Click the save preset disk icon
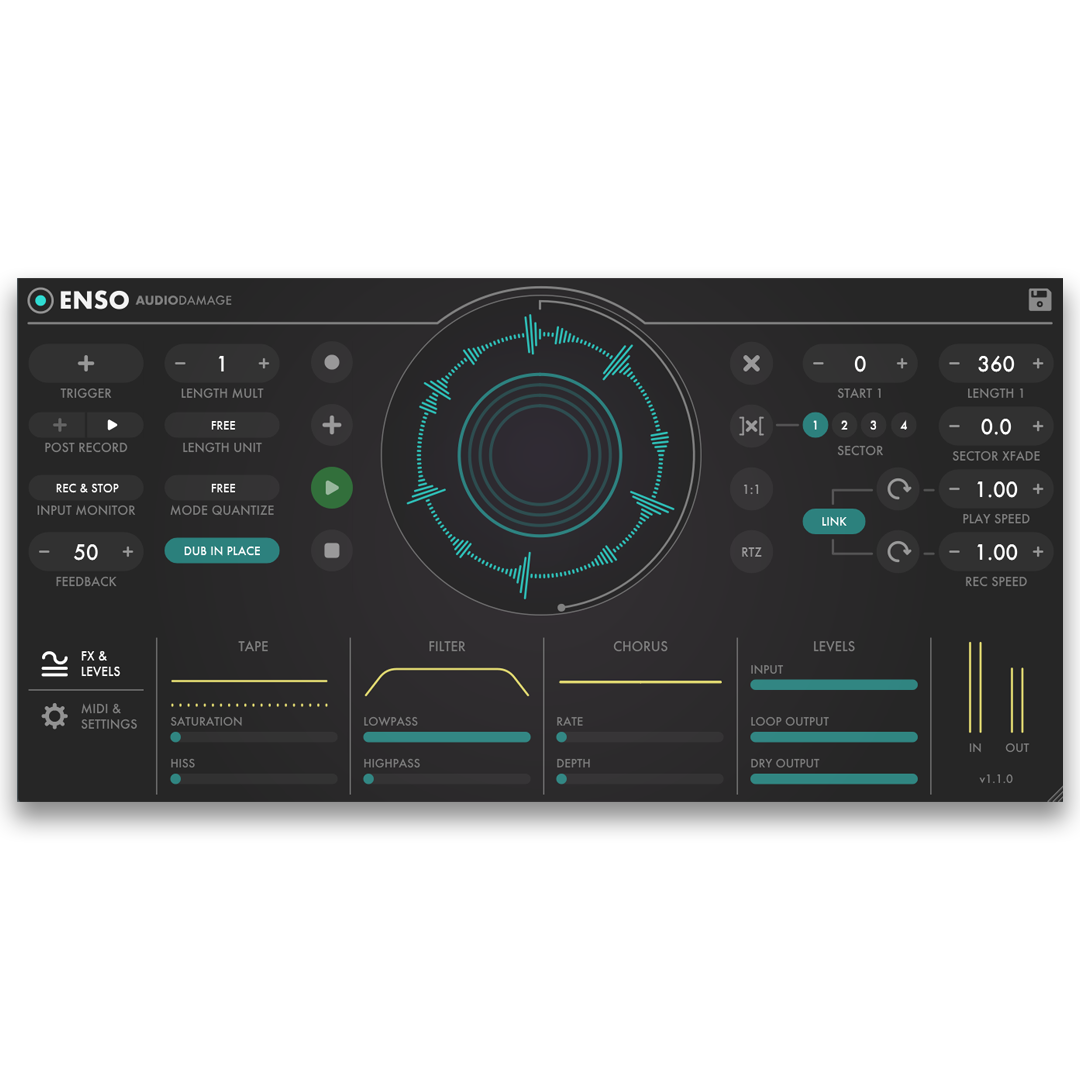The height and width of the screenshot is (1080, 1080). pyautogui.click(x=1039, y=300)
